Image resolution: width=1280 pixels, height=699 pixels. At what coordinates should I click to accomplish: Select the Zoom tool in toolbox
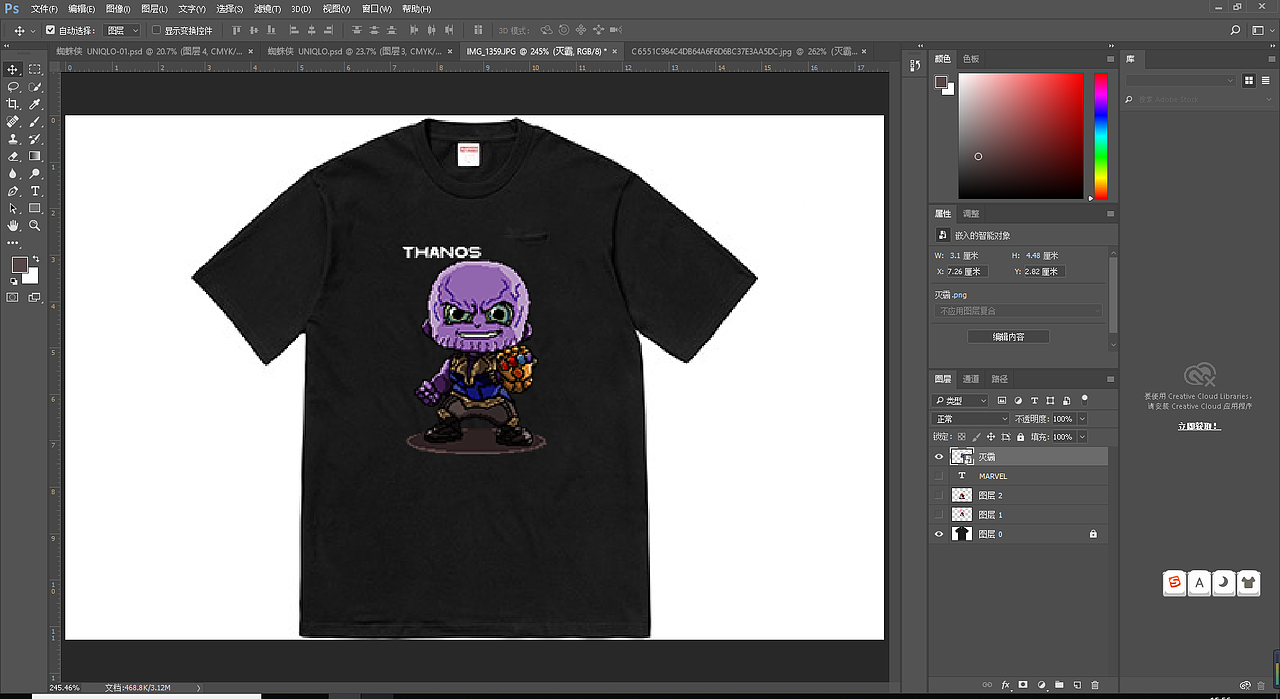pyautogui.click(x=35, y=226)
